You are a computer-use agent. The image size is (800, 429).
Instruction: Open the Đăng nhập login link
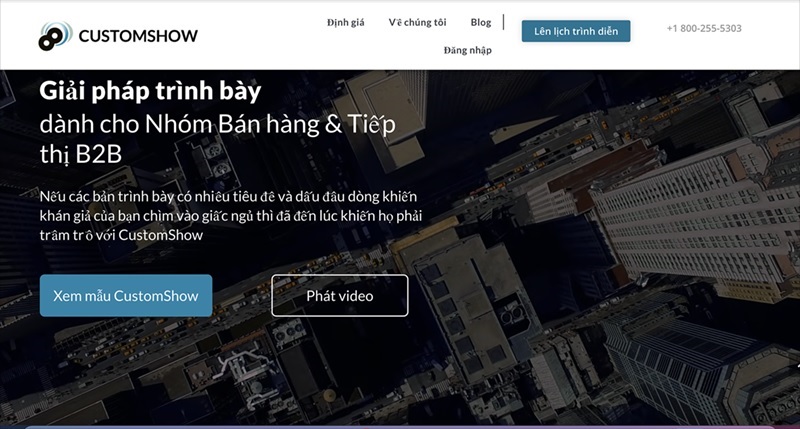pyautogui.click(x=467, y=50)
